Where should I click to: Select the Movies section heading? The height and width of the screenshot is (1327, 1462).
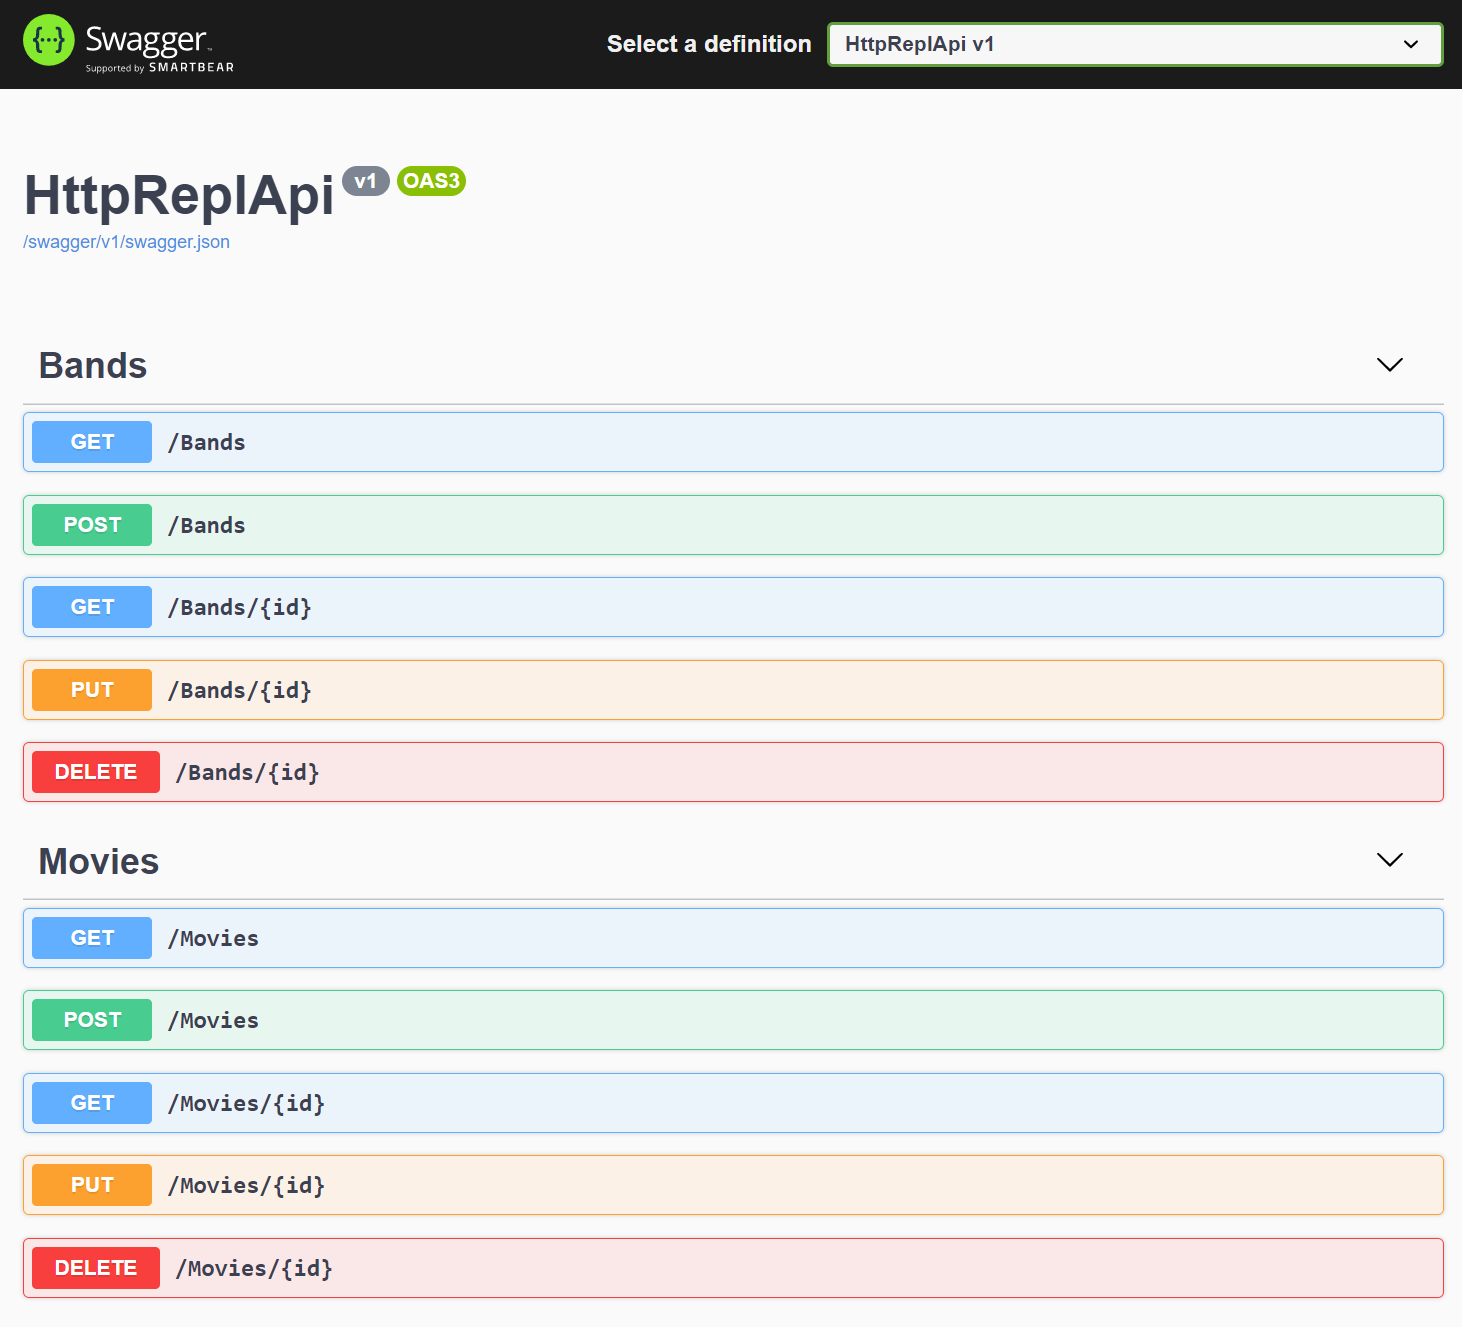pyautogui.click(x=98, y=860)
